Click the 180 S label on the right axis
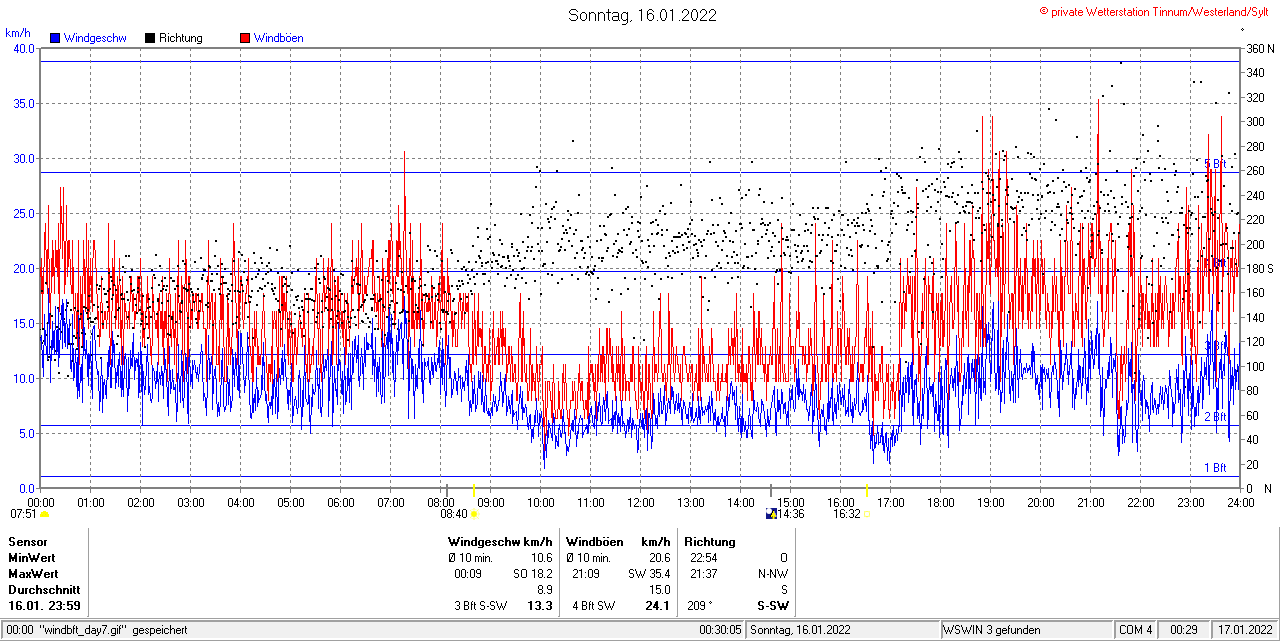 [x=1260, y=269]
